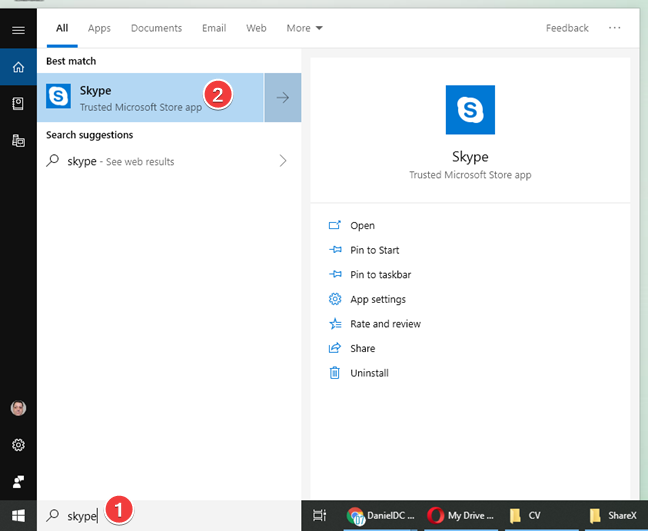648x531 pixels.
Task: Expand skype web results chevron
Action: point(283,160)
